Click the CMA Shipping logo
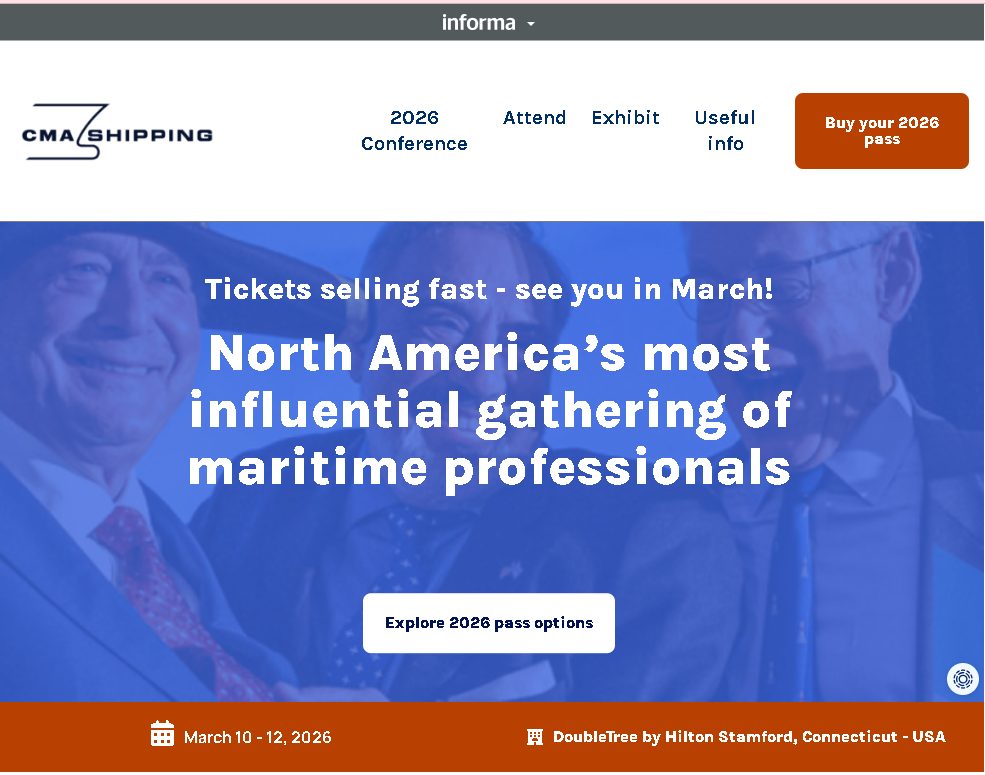This screenshot has height=775, width=985. (117, 133)
